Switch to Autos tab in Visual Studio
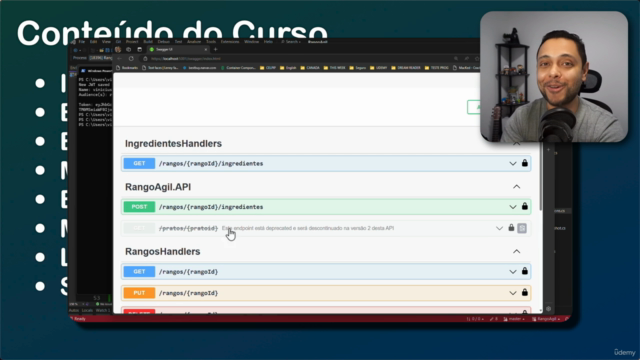Viewport: 640px width, 360px height. click(74, 311)
